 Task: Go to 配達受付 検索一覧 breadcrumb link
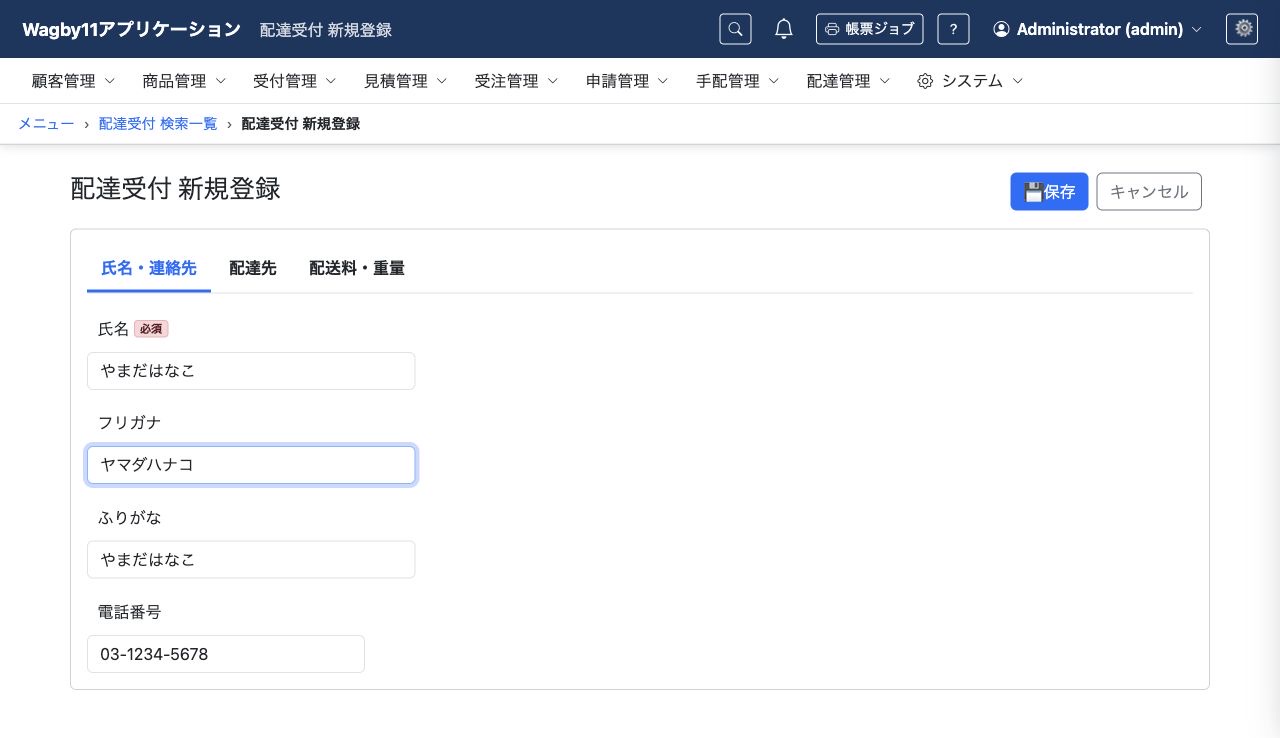coord(158,124)
